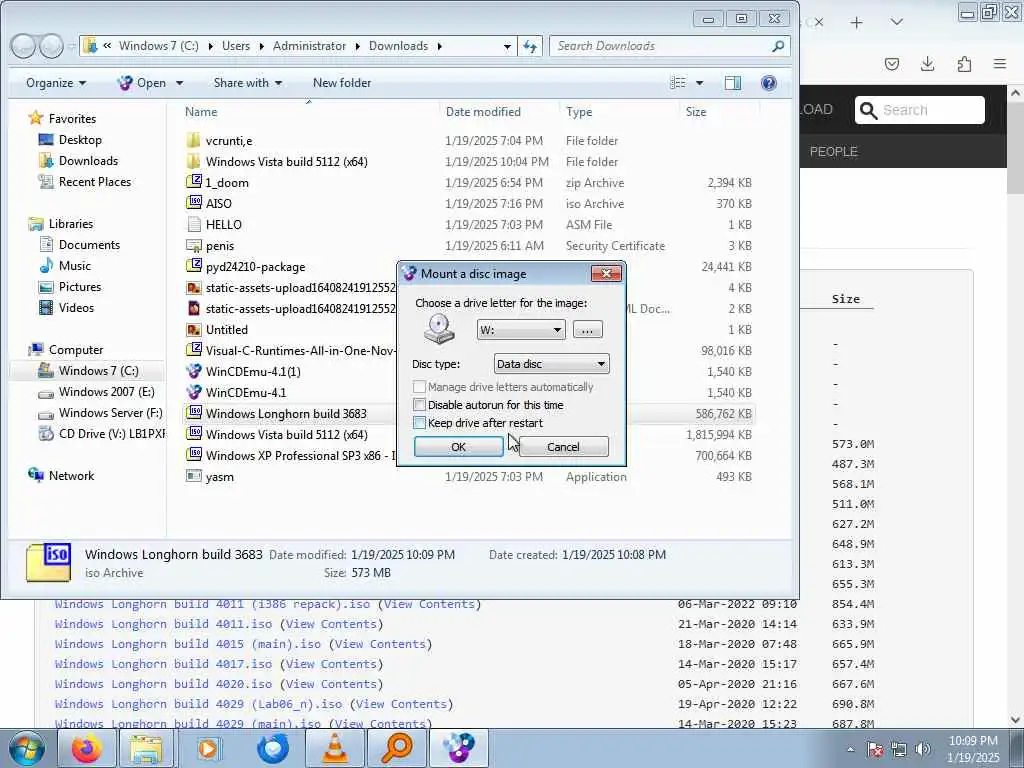Open the address bar history dropdown

coord(507,46)
